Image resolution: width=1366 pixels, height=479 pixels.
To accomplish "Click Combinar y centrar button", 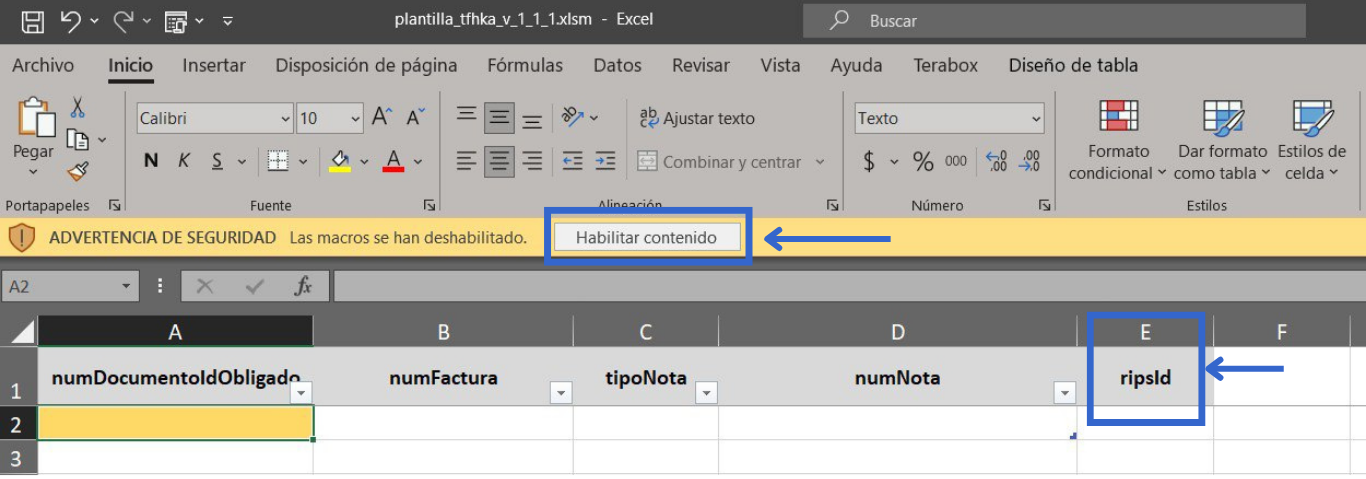I will tap(720, 161).
